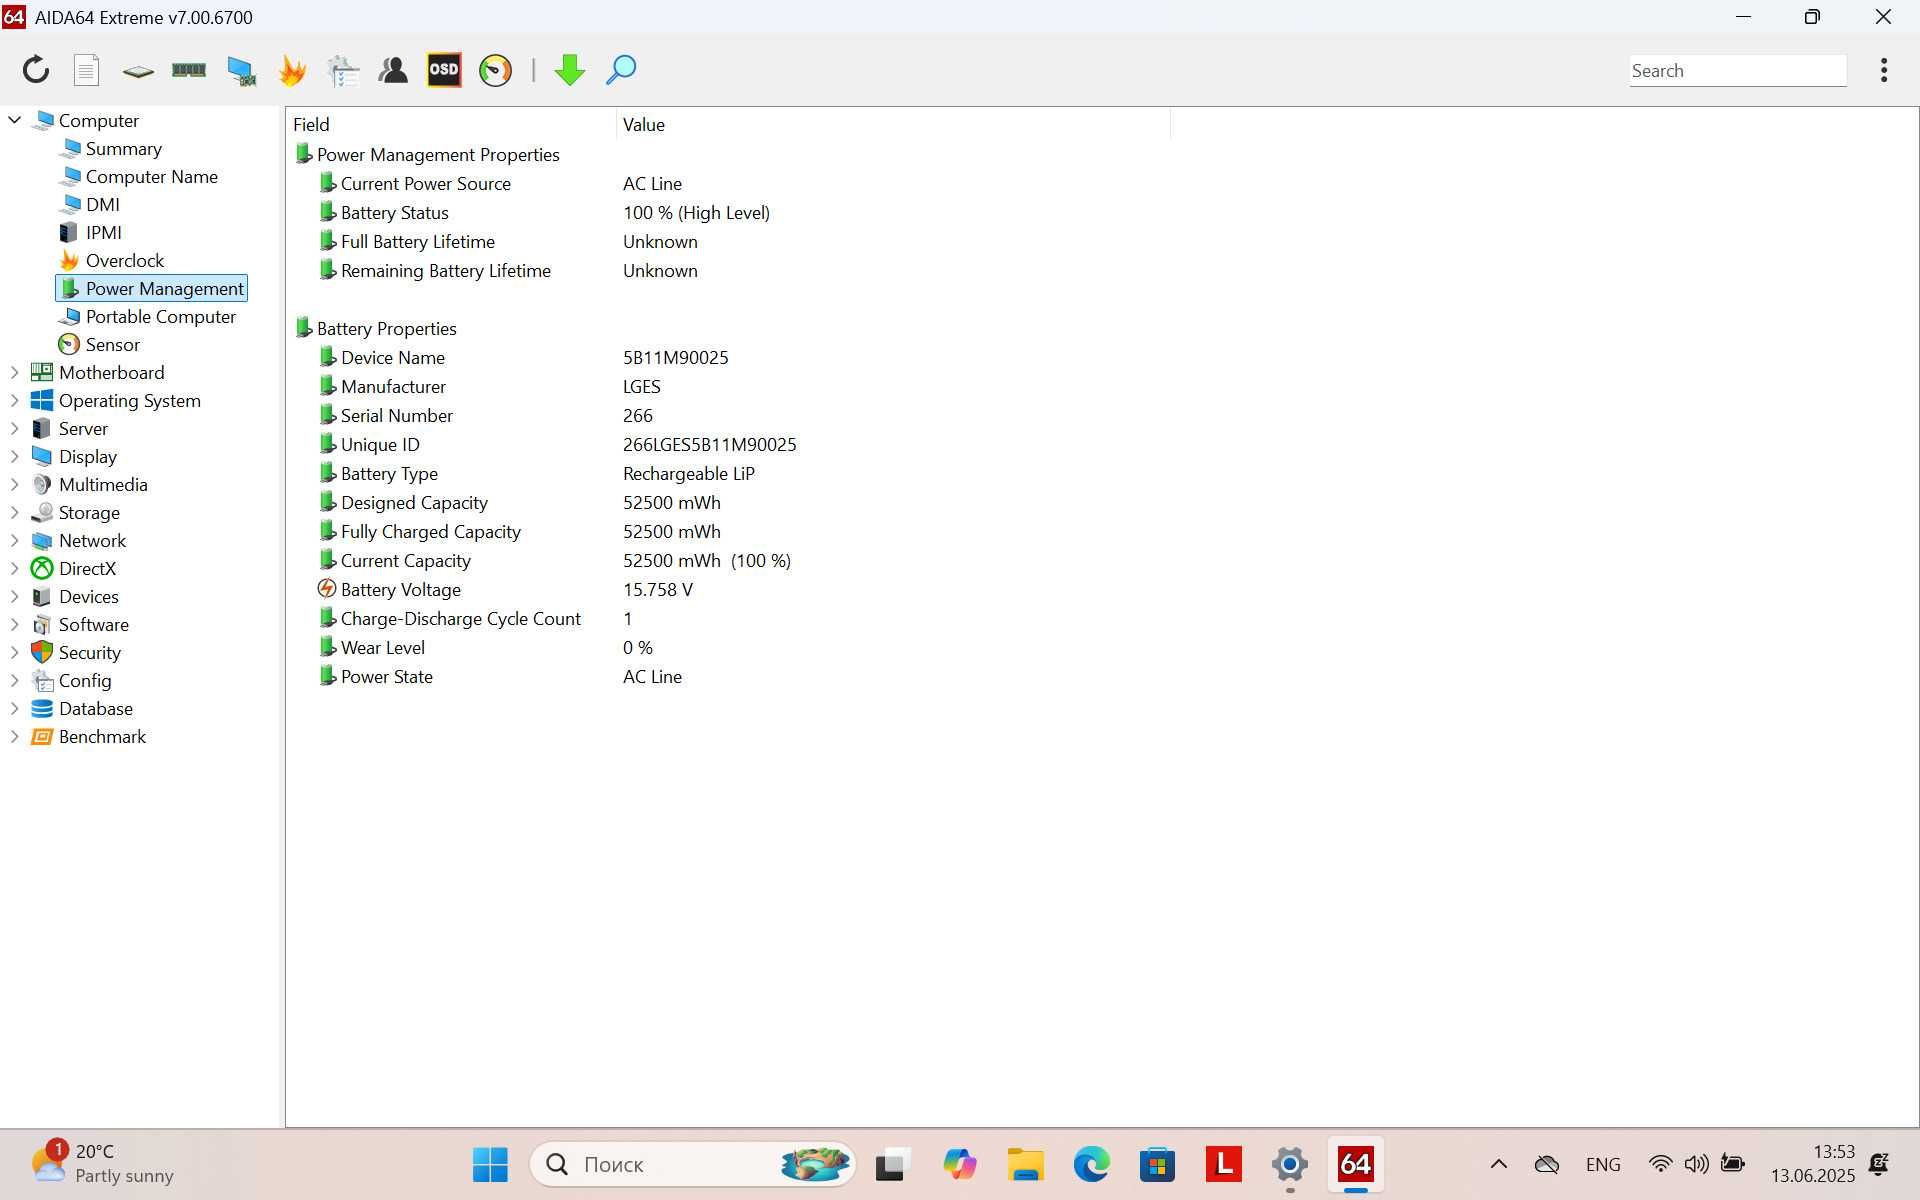The image size is (1920, 1200).
Task: Select the Wear Level row
Action: (x=728, y=647)
